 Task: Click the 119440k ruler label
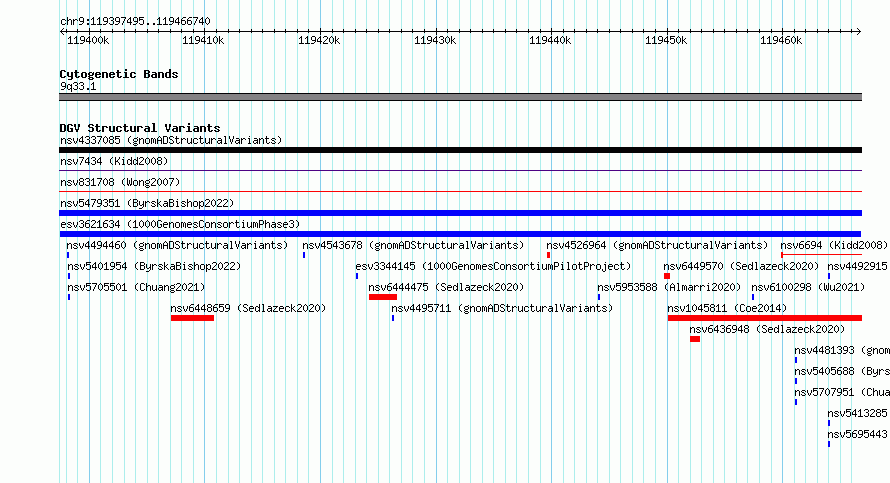pyautogui.click(x=550, y=40)
